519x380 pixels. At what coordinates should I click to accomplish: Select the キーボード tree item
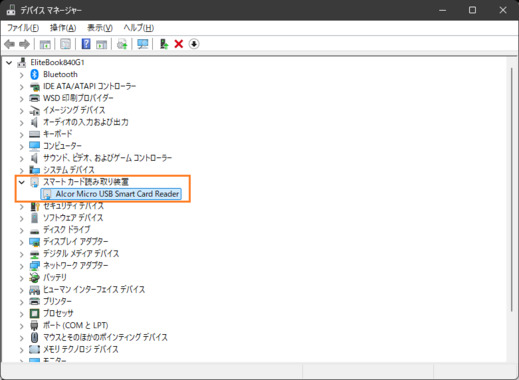click(x=57, y=134)
